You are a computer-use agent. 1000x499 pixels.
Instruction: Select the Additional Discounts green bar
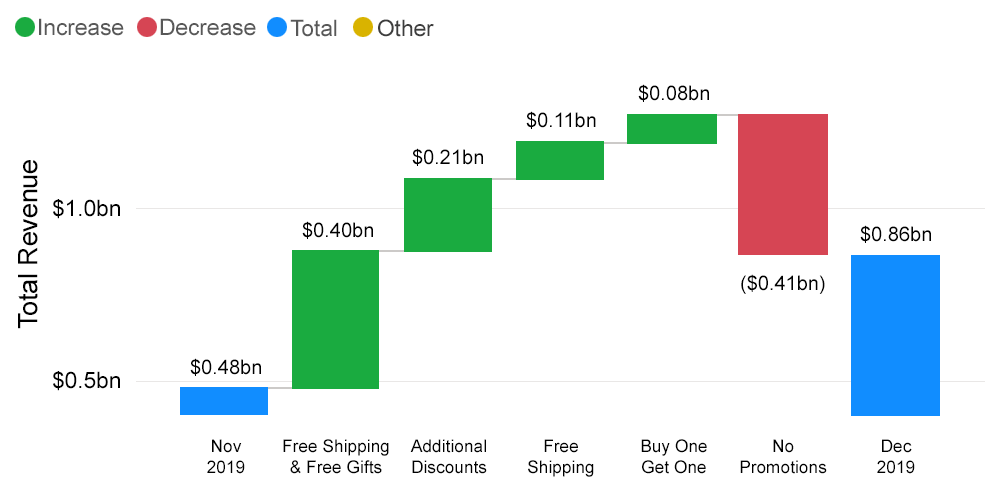tap(448, 215)
